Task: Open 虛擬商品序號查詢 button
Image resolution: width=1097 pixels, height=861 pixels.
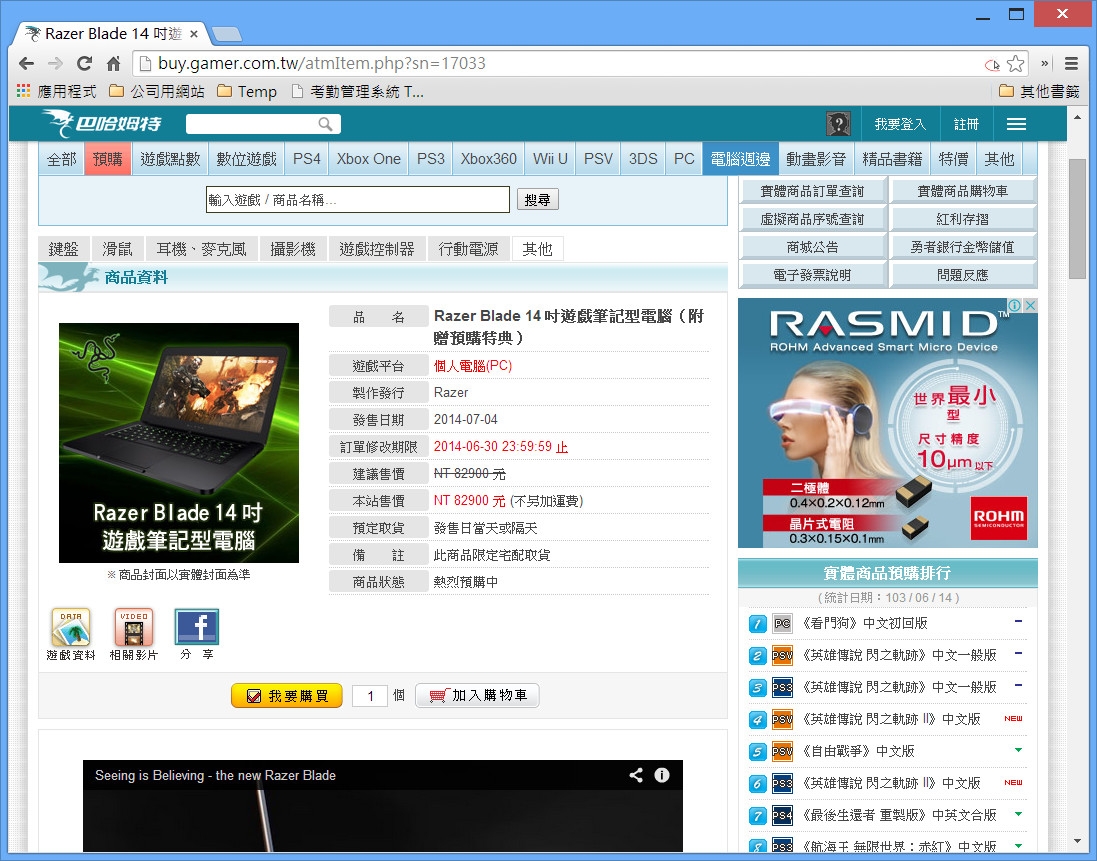Action: pos(812,219)
